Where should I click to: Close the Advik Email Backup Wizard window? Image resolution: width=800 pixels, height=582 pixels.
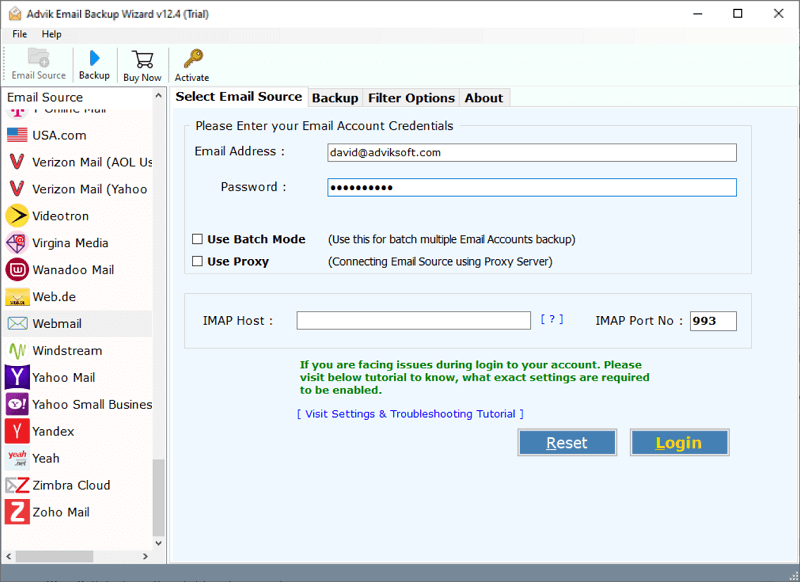tap(778, 14)
